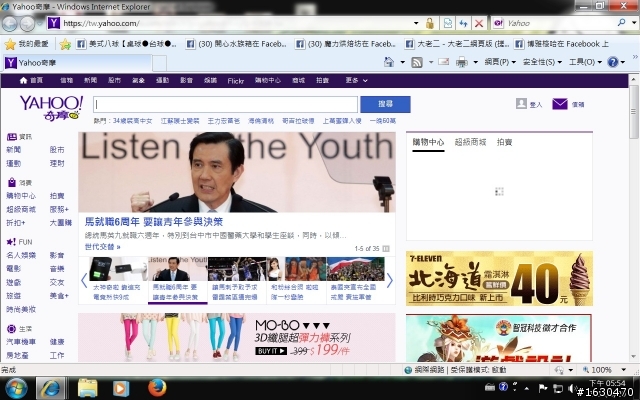Expand the print button dropdown arrow
The width and height of the screenshot is (640, 400).
(476, 62)
